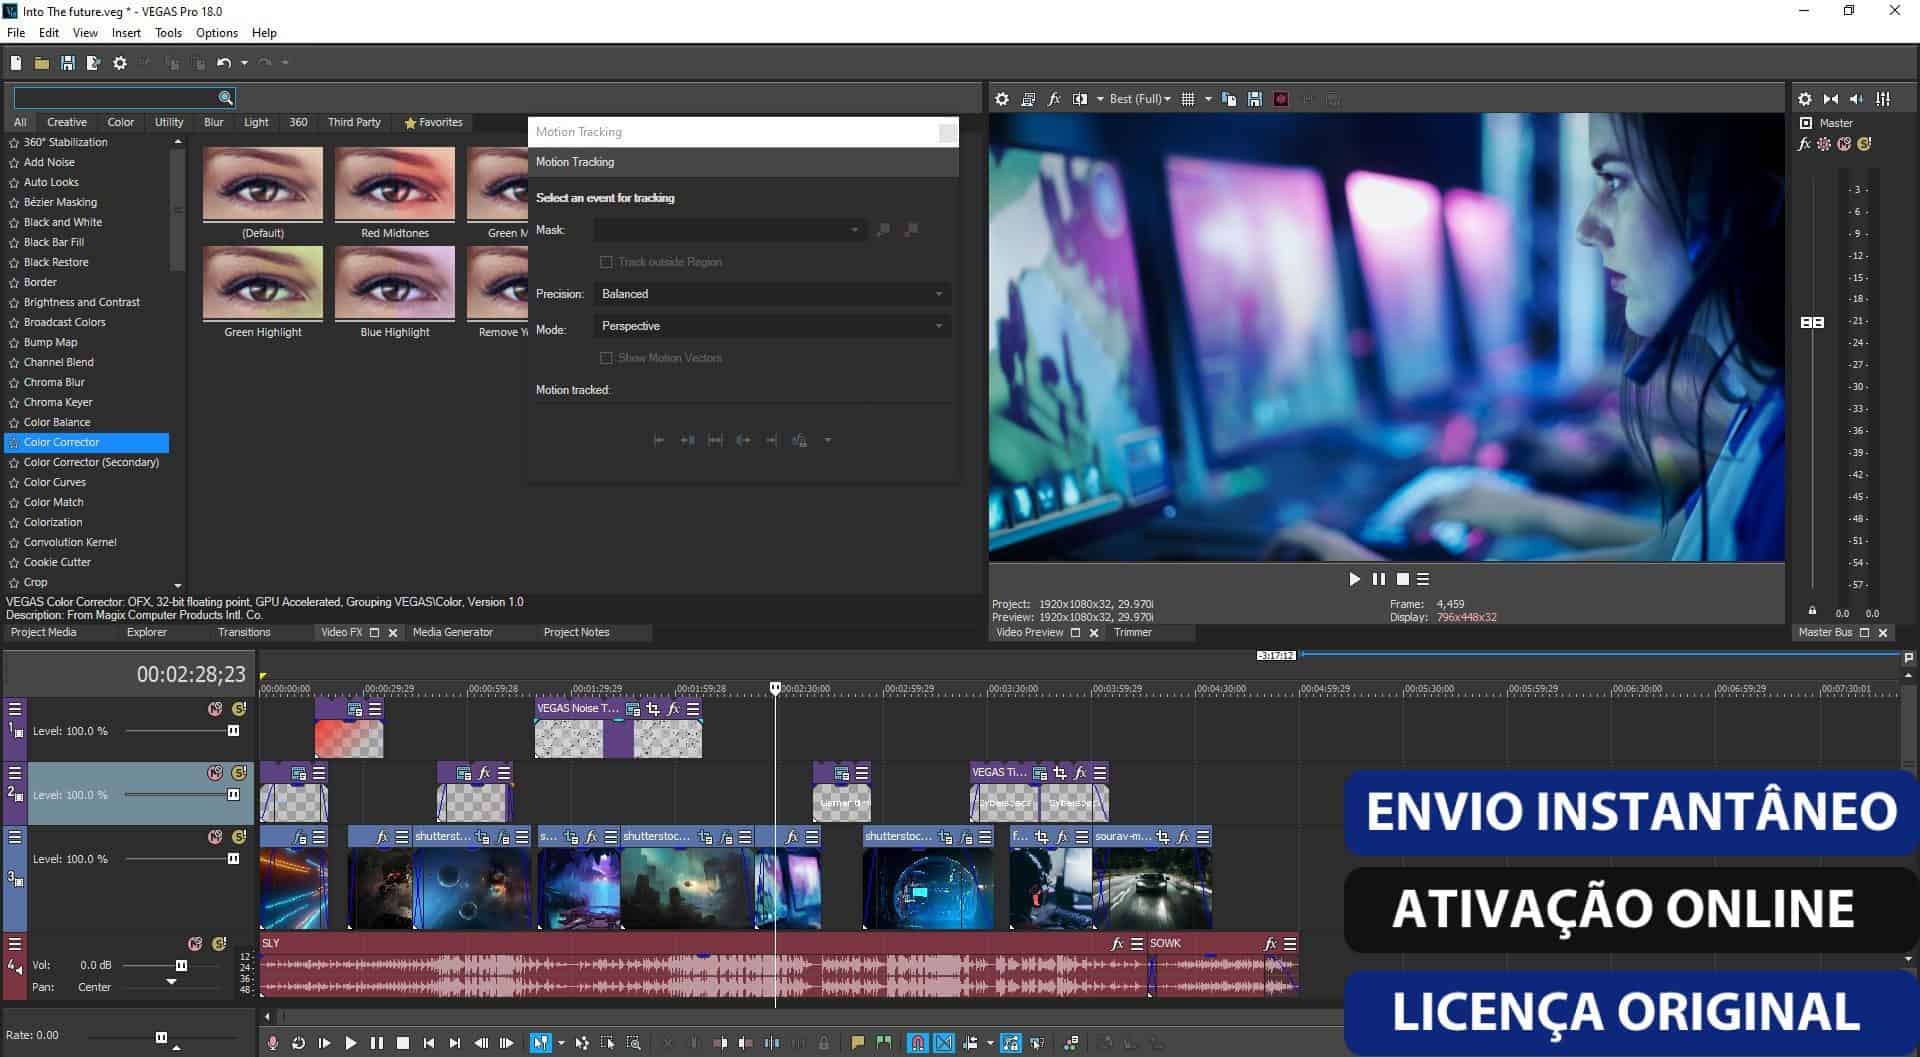Switch to the Media Generator tab
The height and width of the screenshot is (1057, 1920).
[x=453, y=632]
